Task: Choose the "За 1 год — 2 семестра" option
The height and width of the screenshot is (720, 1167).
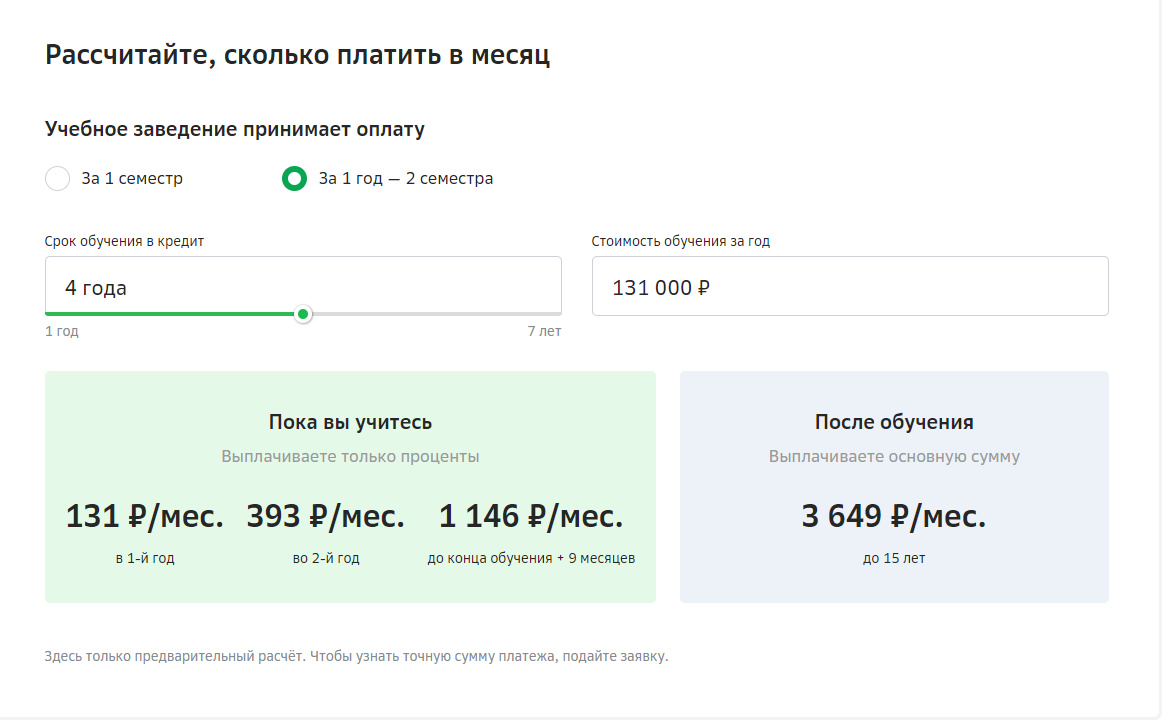Action: point(294,179)
